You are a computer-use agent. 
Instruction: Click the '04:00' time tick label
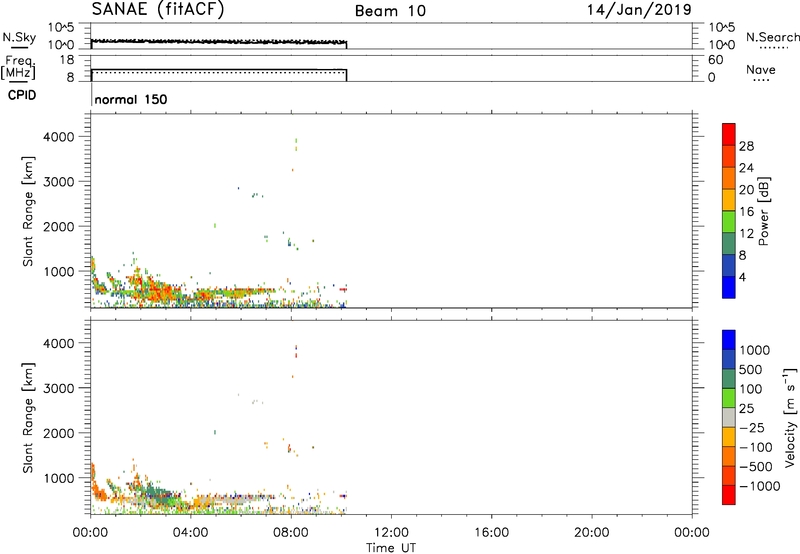coord(191,533)
